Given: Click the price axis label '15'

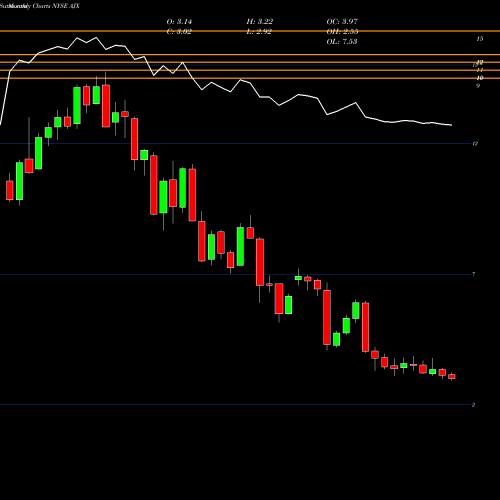Looking at the screenshot, I should (480, 39).
